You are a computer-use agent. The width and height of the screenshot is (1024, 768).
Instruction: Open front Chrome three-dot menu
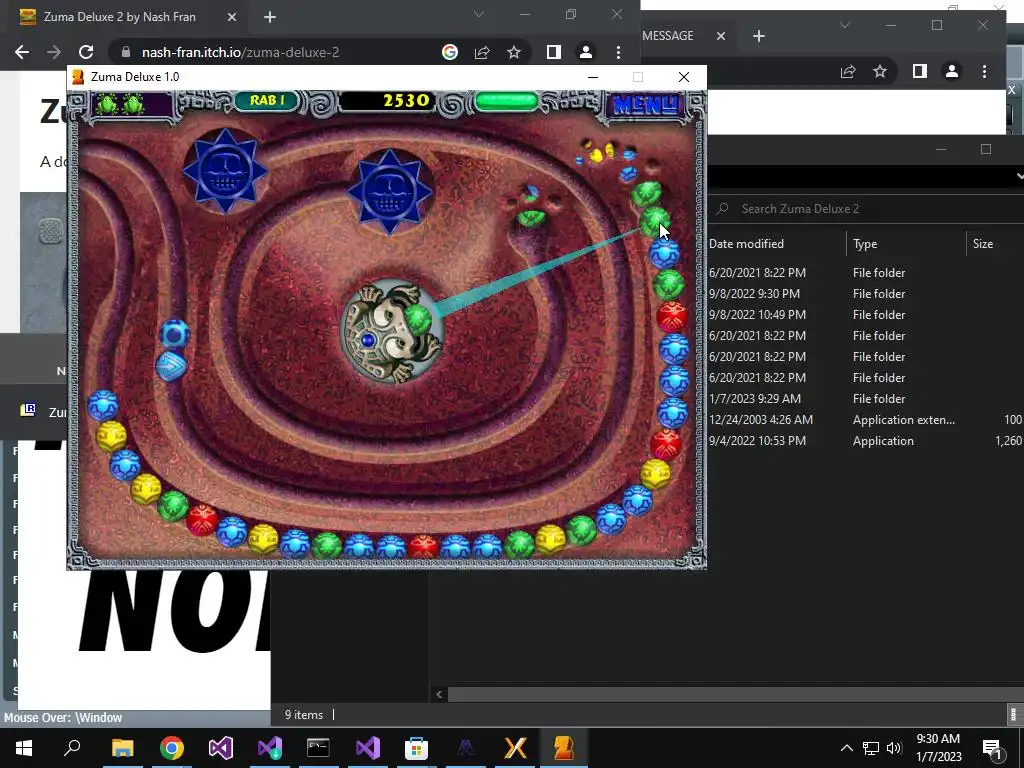pos(618,52)
